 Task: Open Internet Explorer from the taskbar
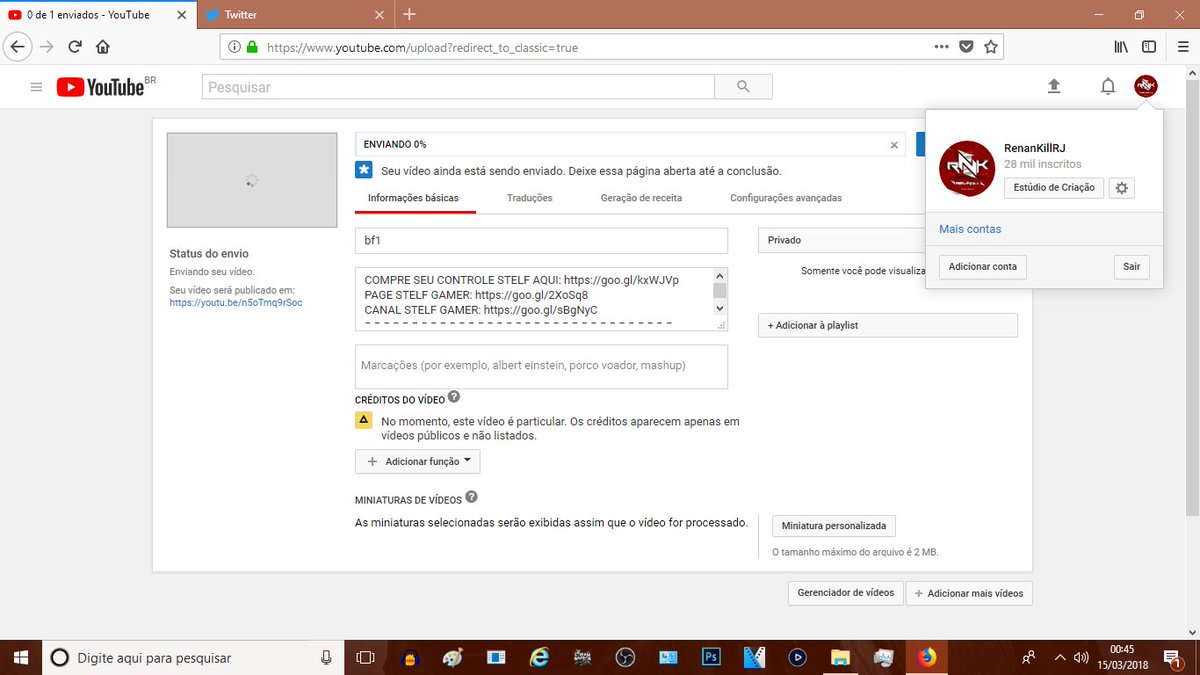(x=540, y=657)
